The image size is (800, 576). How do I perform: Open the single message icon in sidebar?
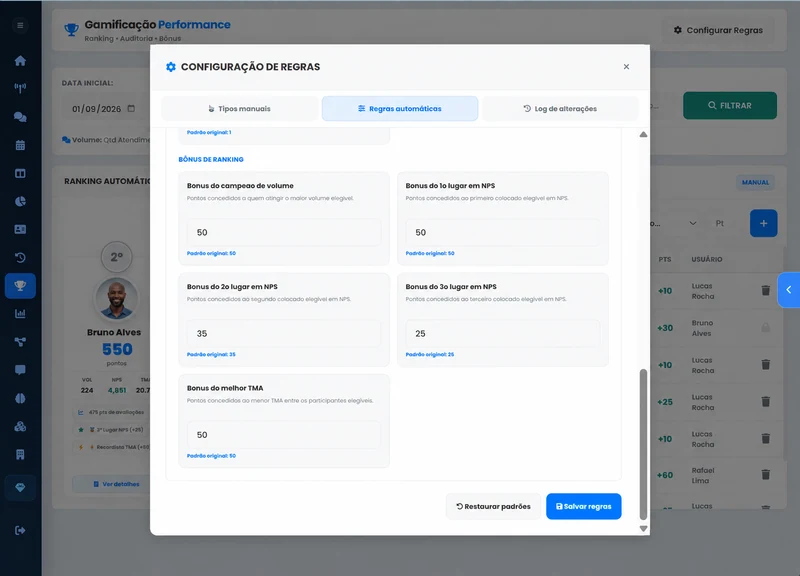tap(20, 370)
